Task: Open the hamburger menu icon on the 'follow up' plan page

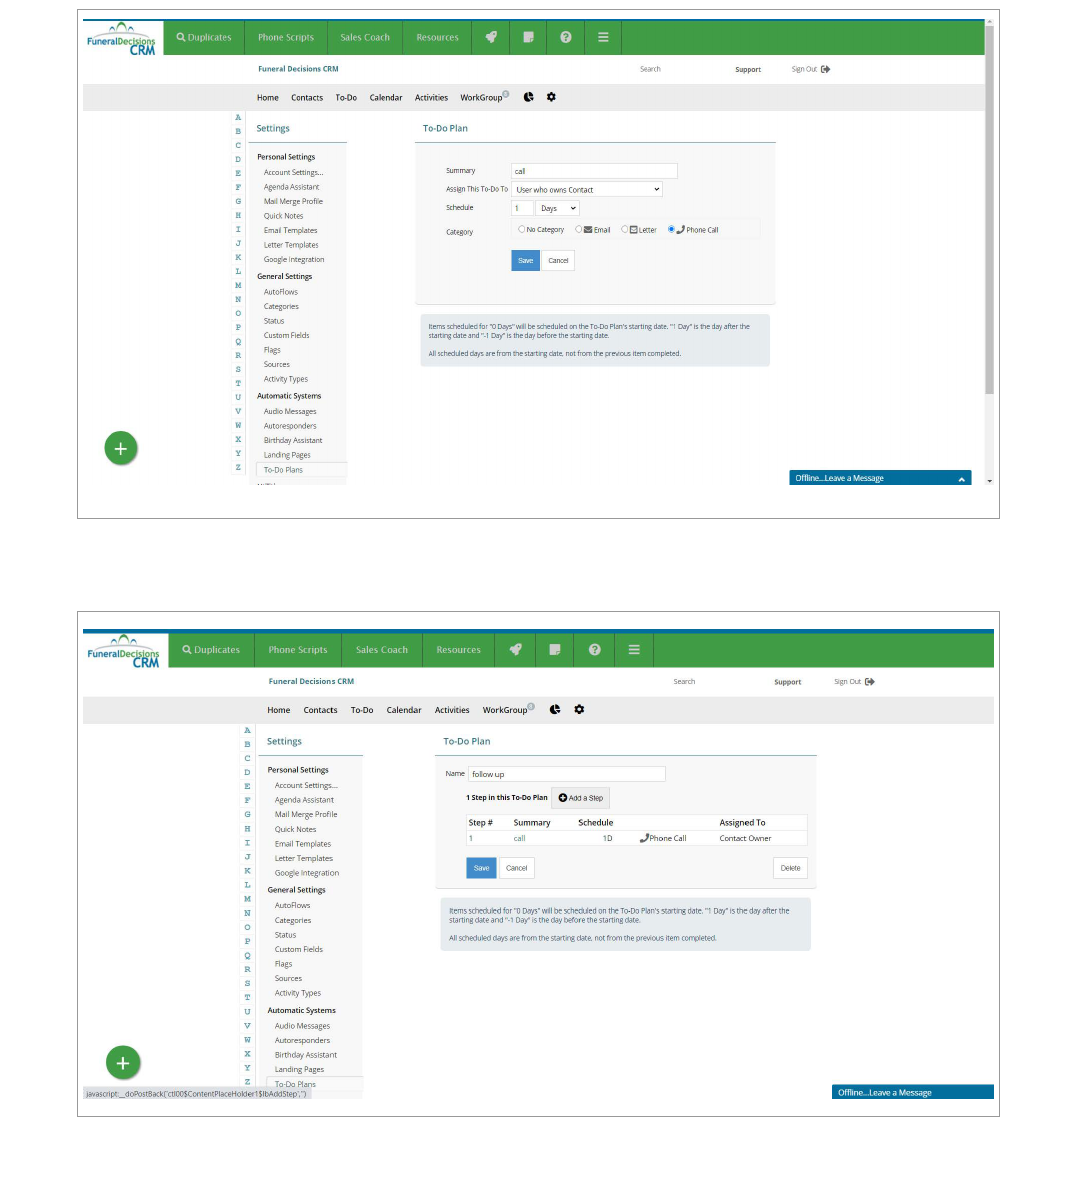Action: coord(634,650)
